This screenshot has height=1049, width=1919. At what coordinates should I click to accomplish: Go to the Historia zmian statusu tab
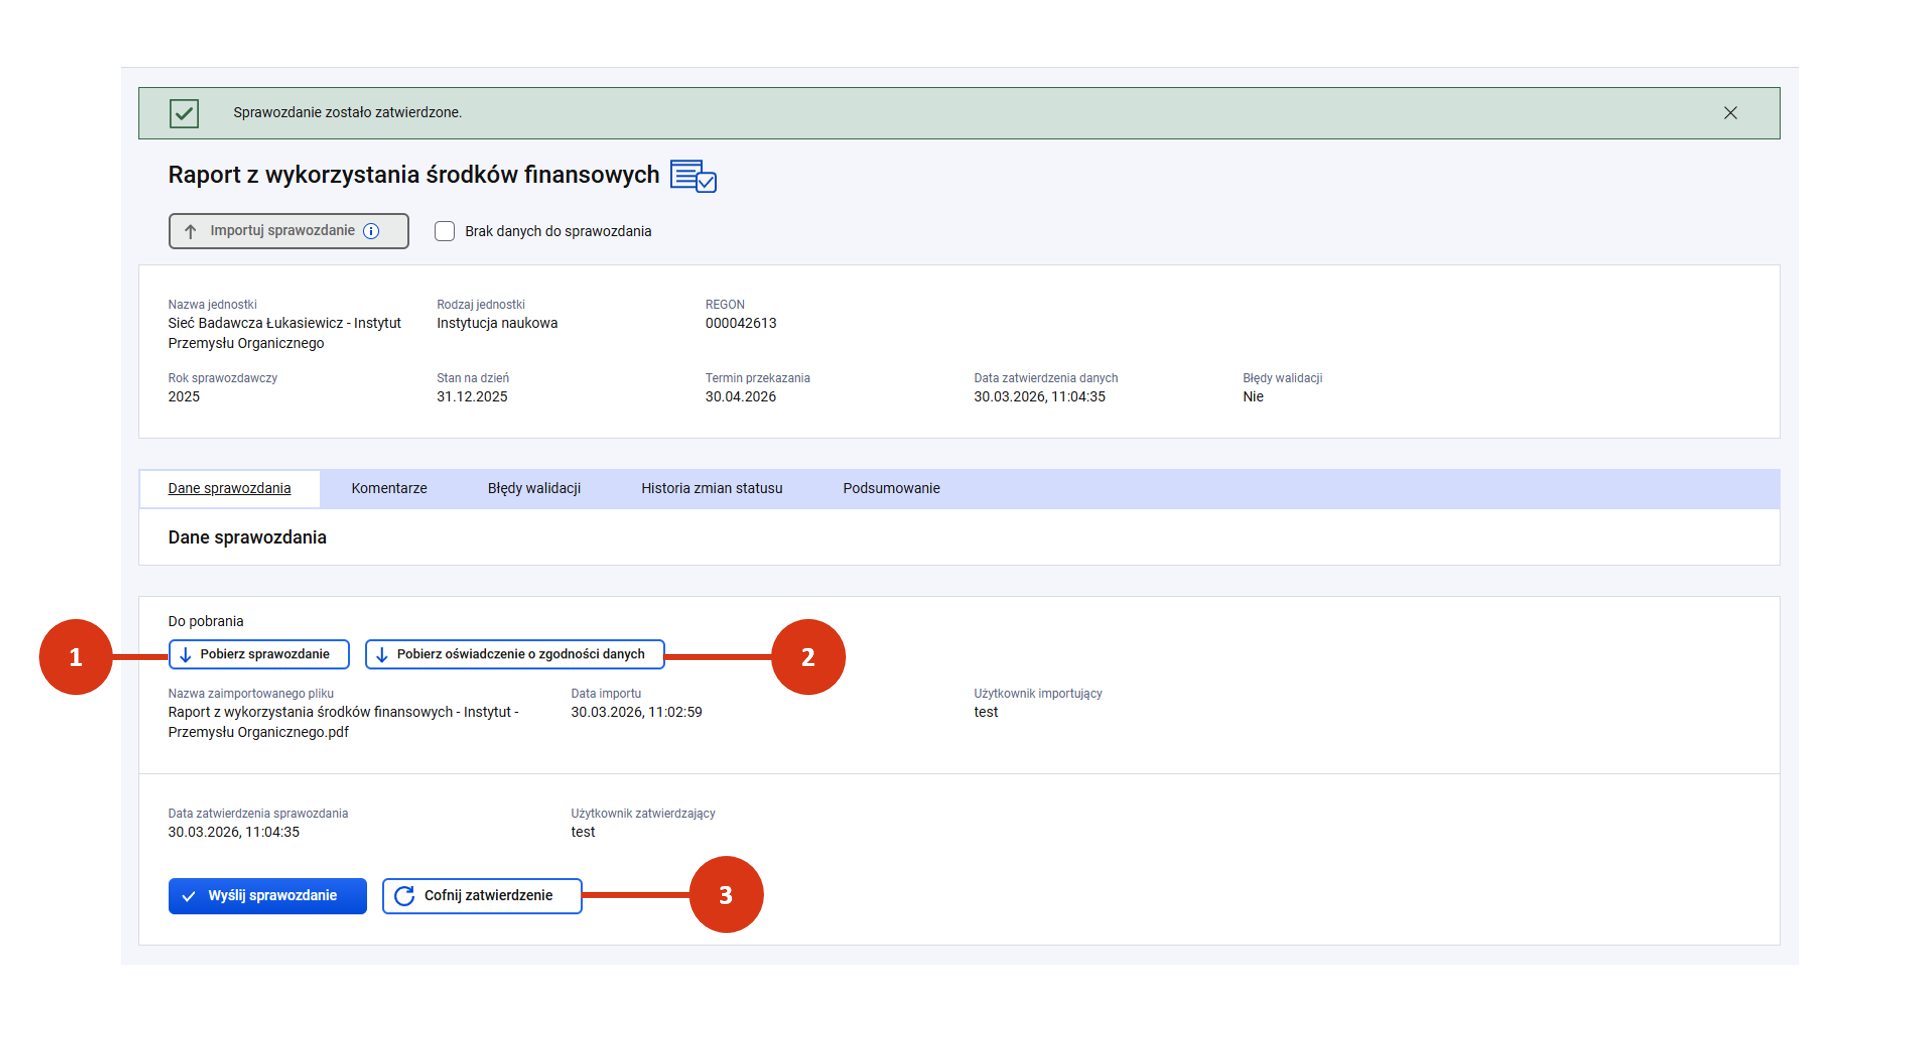click(711, 489)
